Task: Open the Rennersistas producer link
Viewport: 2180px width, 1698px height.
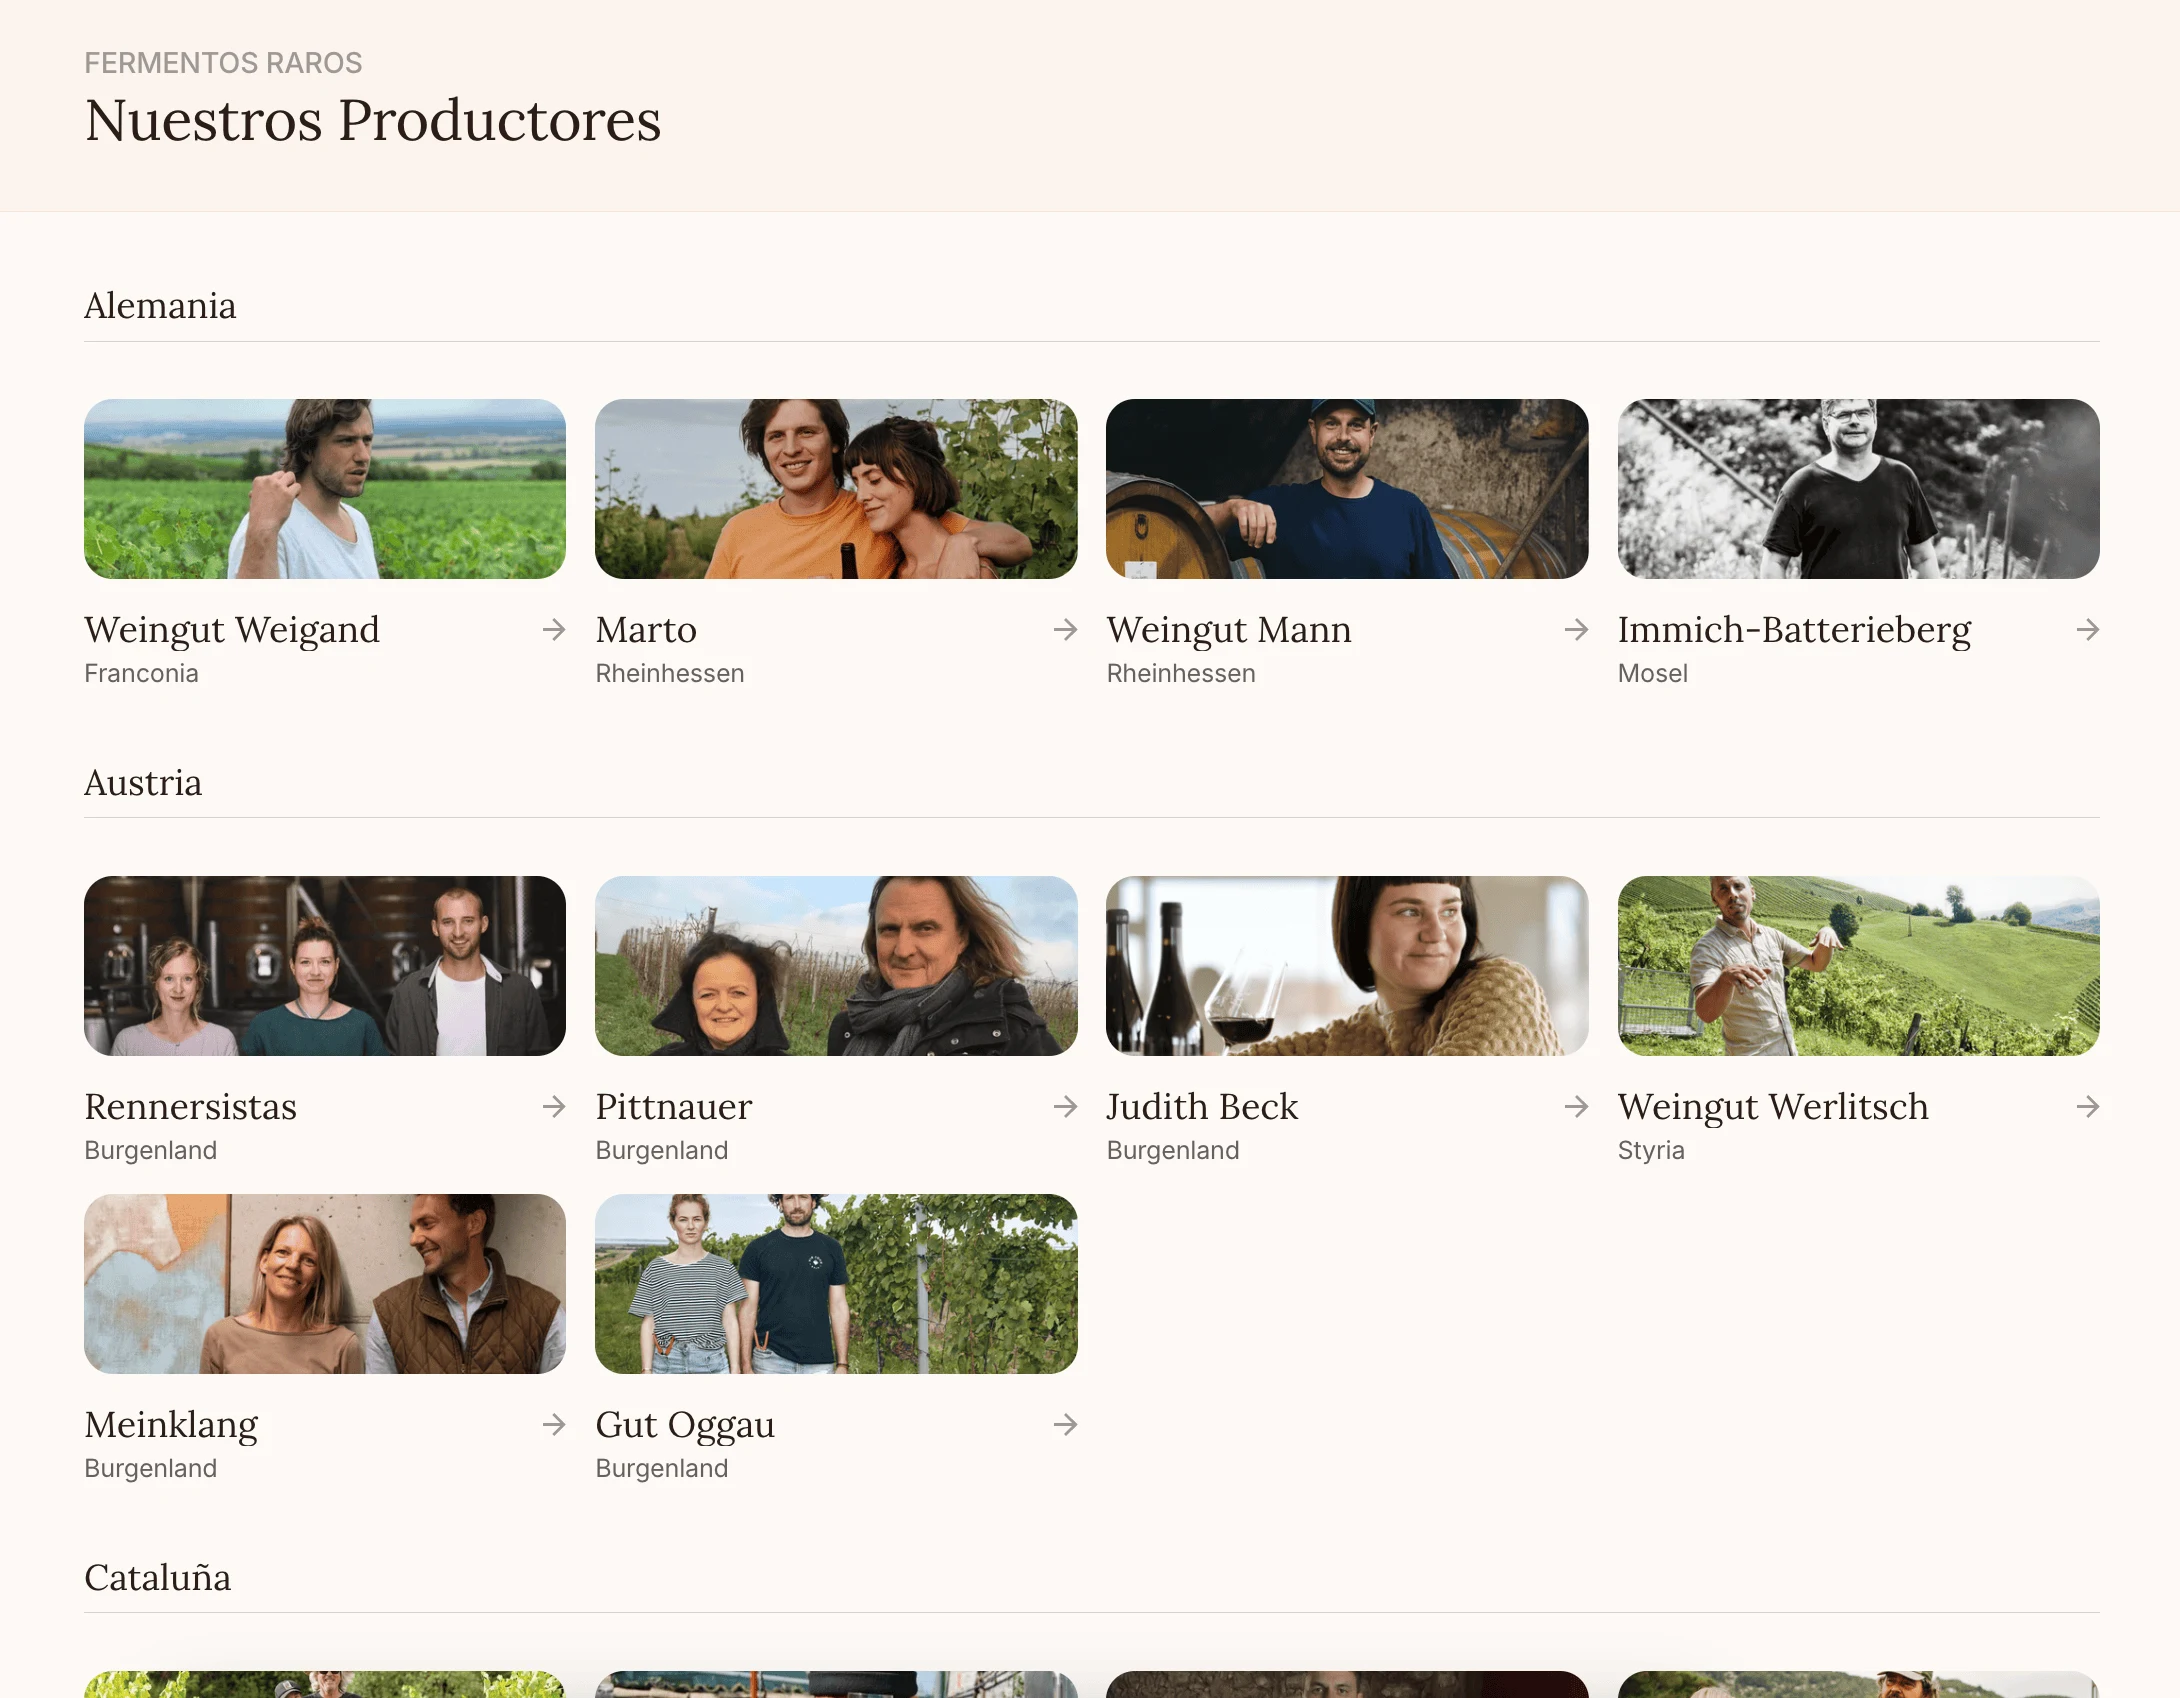Action: point(190,1107)
